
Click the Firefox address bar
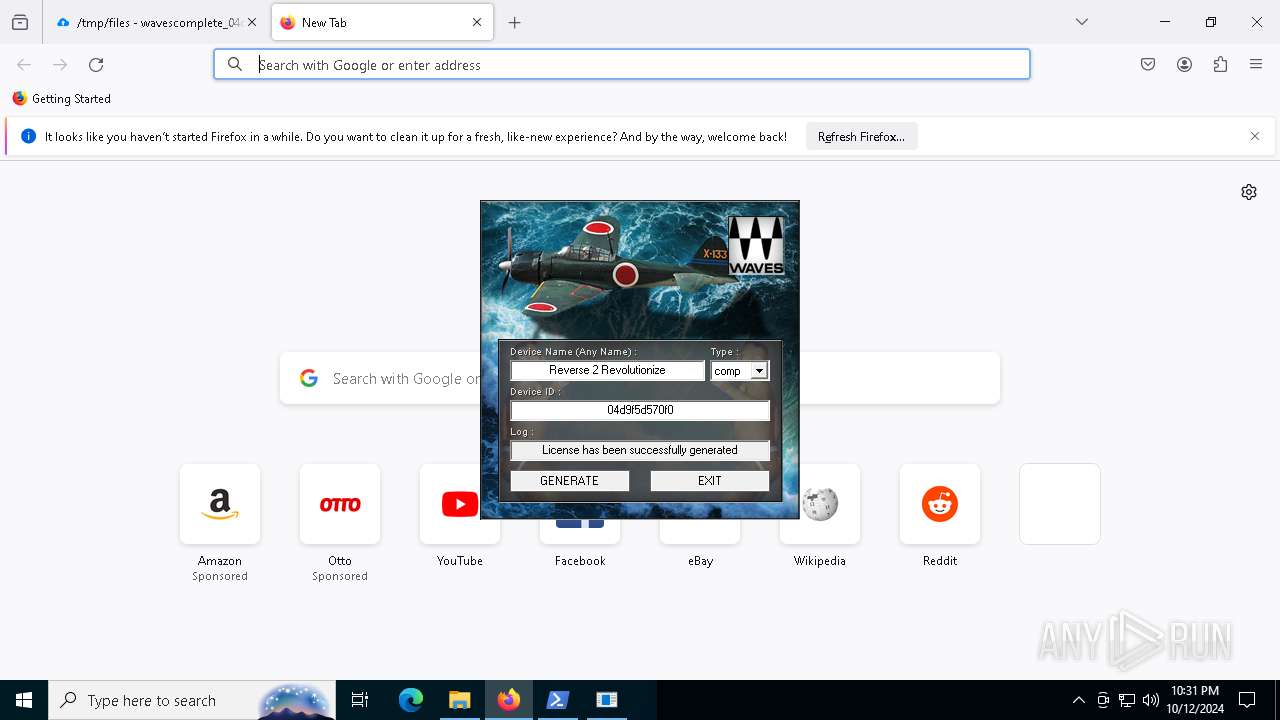click(622, 65)
